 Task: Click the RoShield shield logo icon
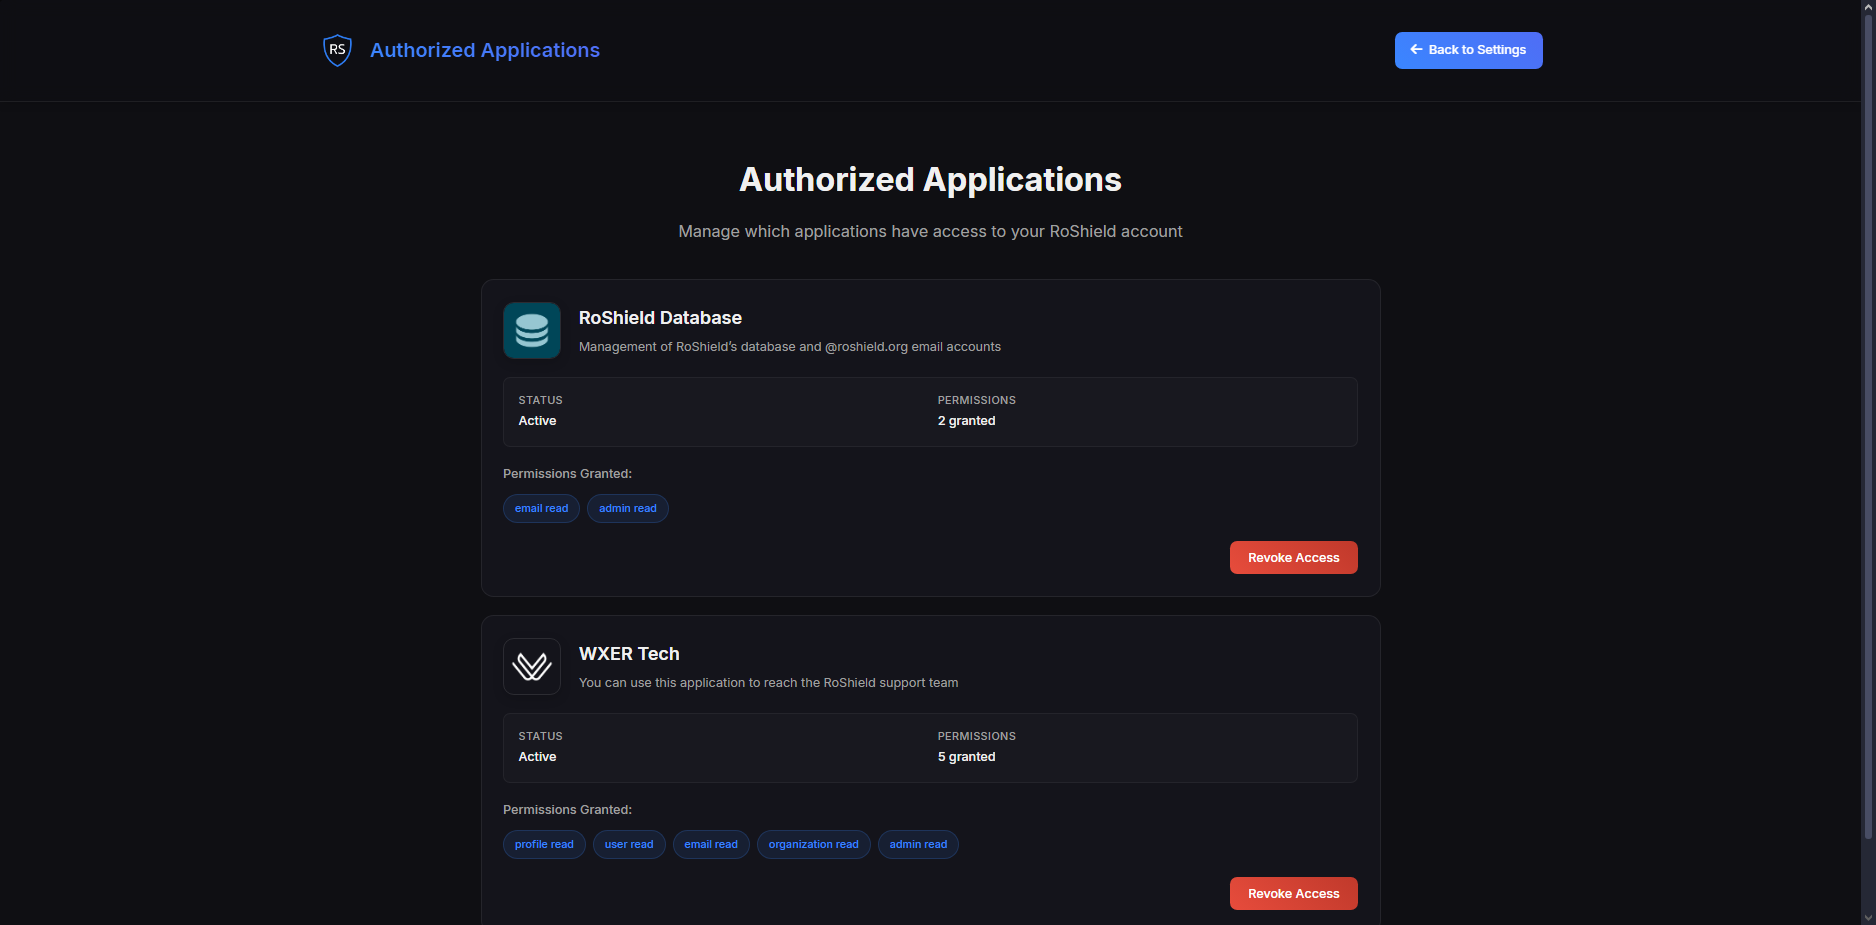coord(338,50)
